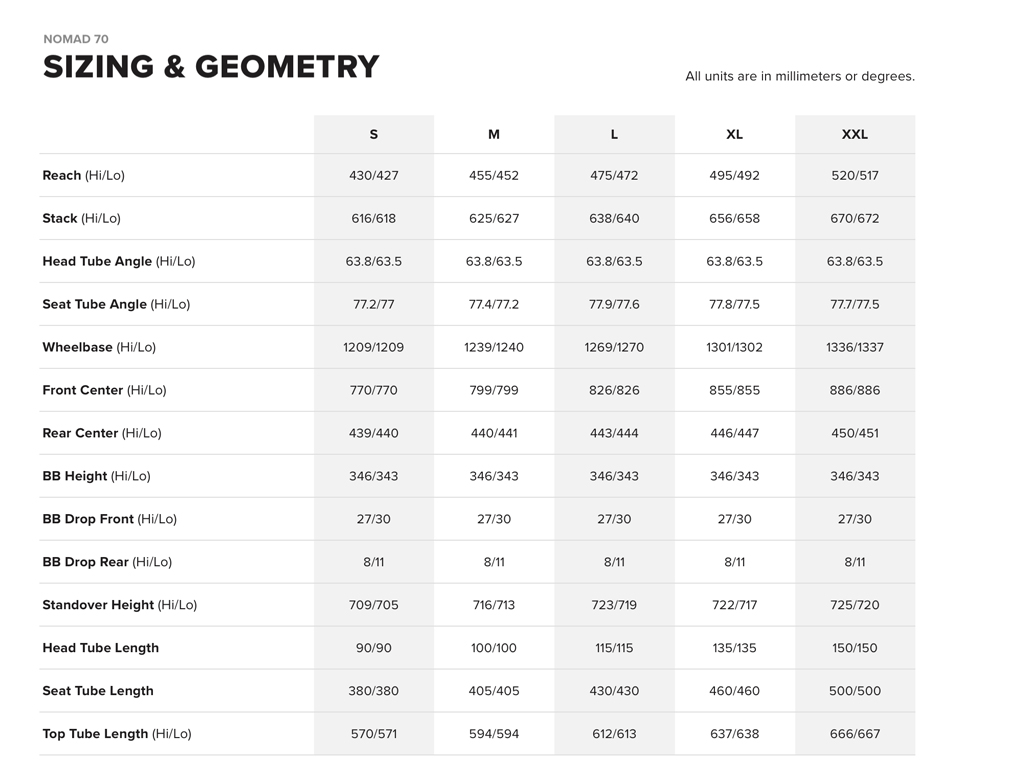
Task: Click the XXL size column header
Action: point(855,134)
